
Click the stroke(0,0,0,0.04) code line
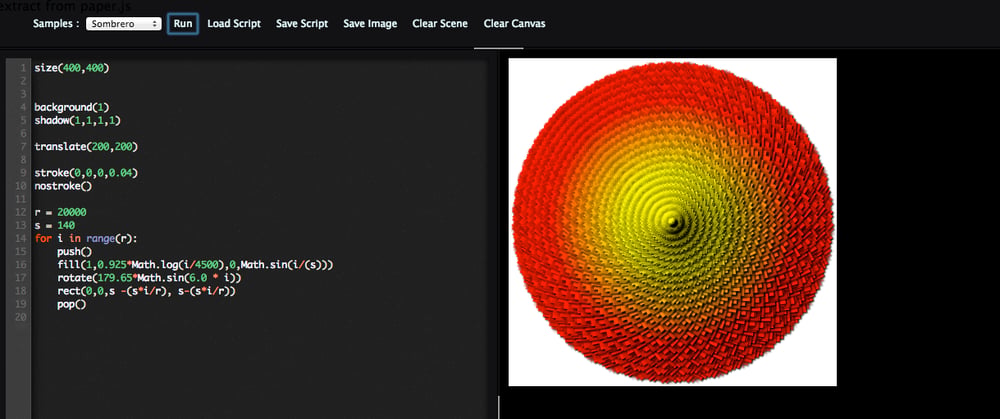coord(86,173)
